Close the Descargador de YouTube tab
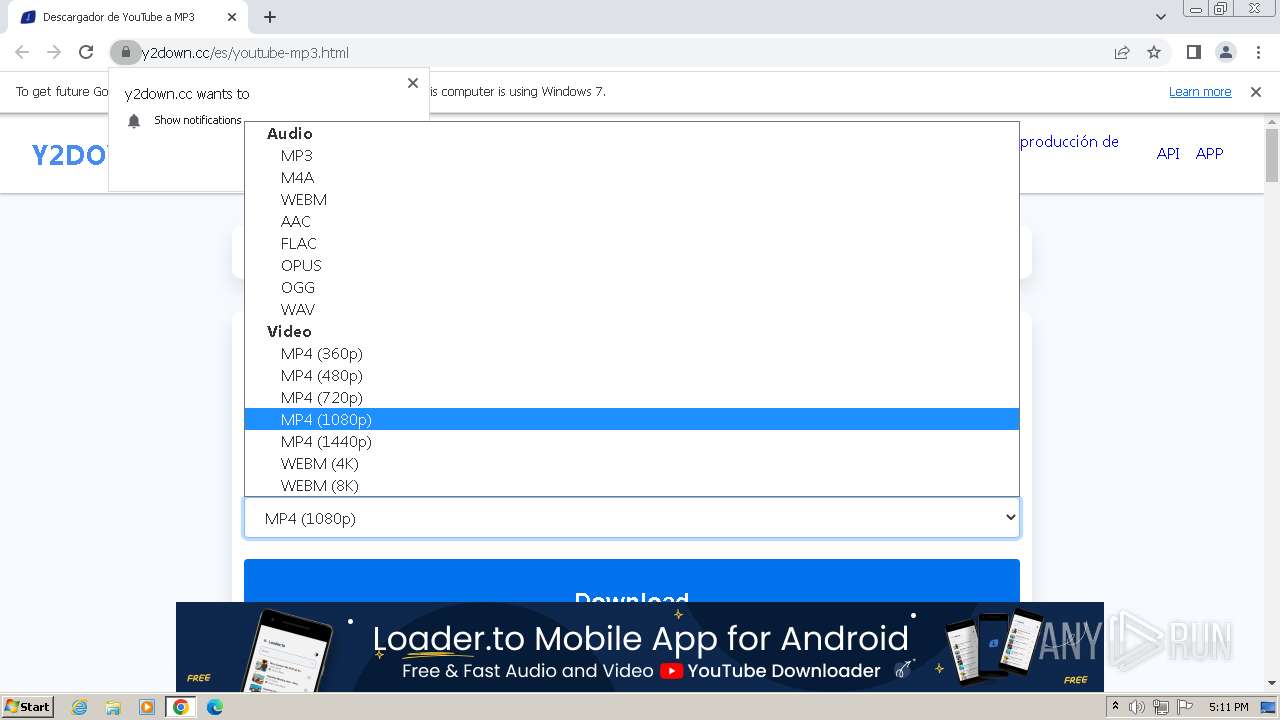This screenshot has width=1280, height=720. pos(230,17)
